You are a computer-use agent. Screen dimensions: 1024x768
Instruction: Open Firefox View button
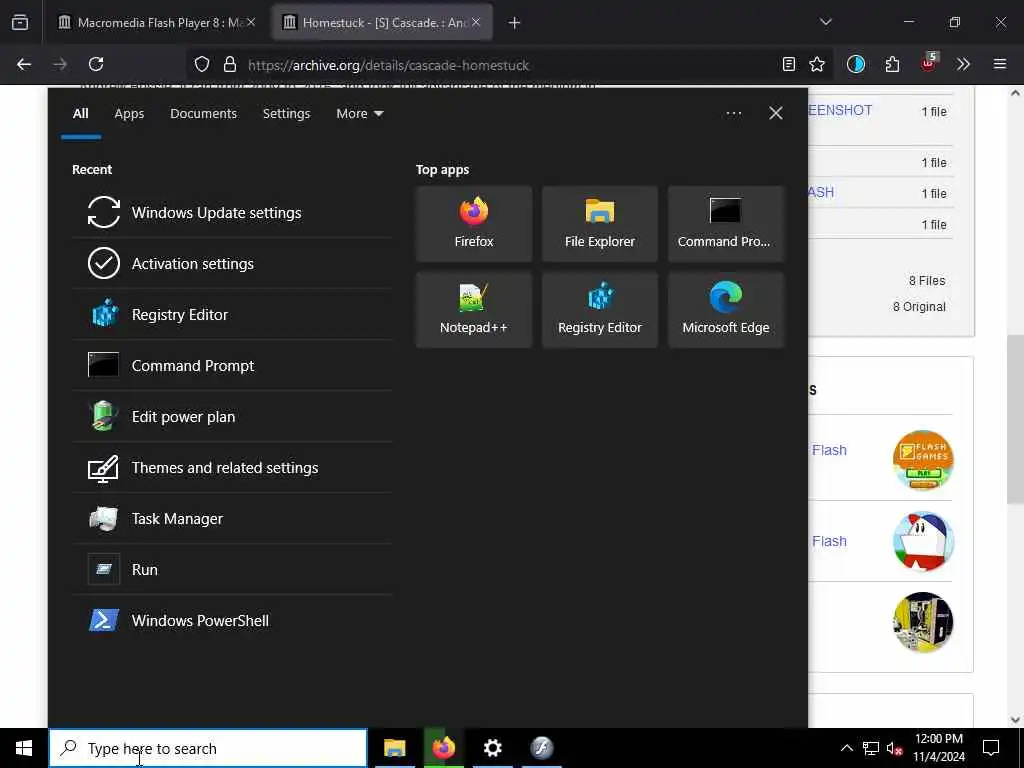click(20, 23)
